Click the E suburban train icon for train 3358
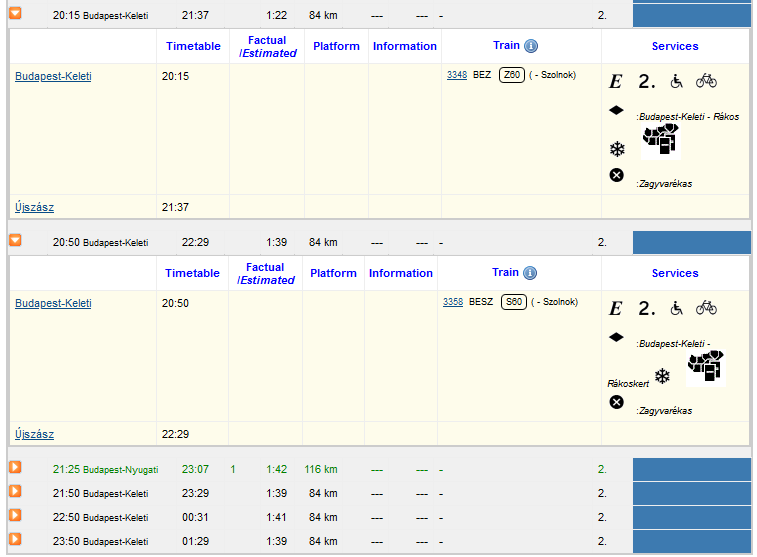 tap(616, 308)
